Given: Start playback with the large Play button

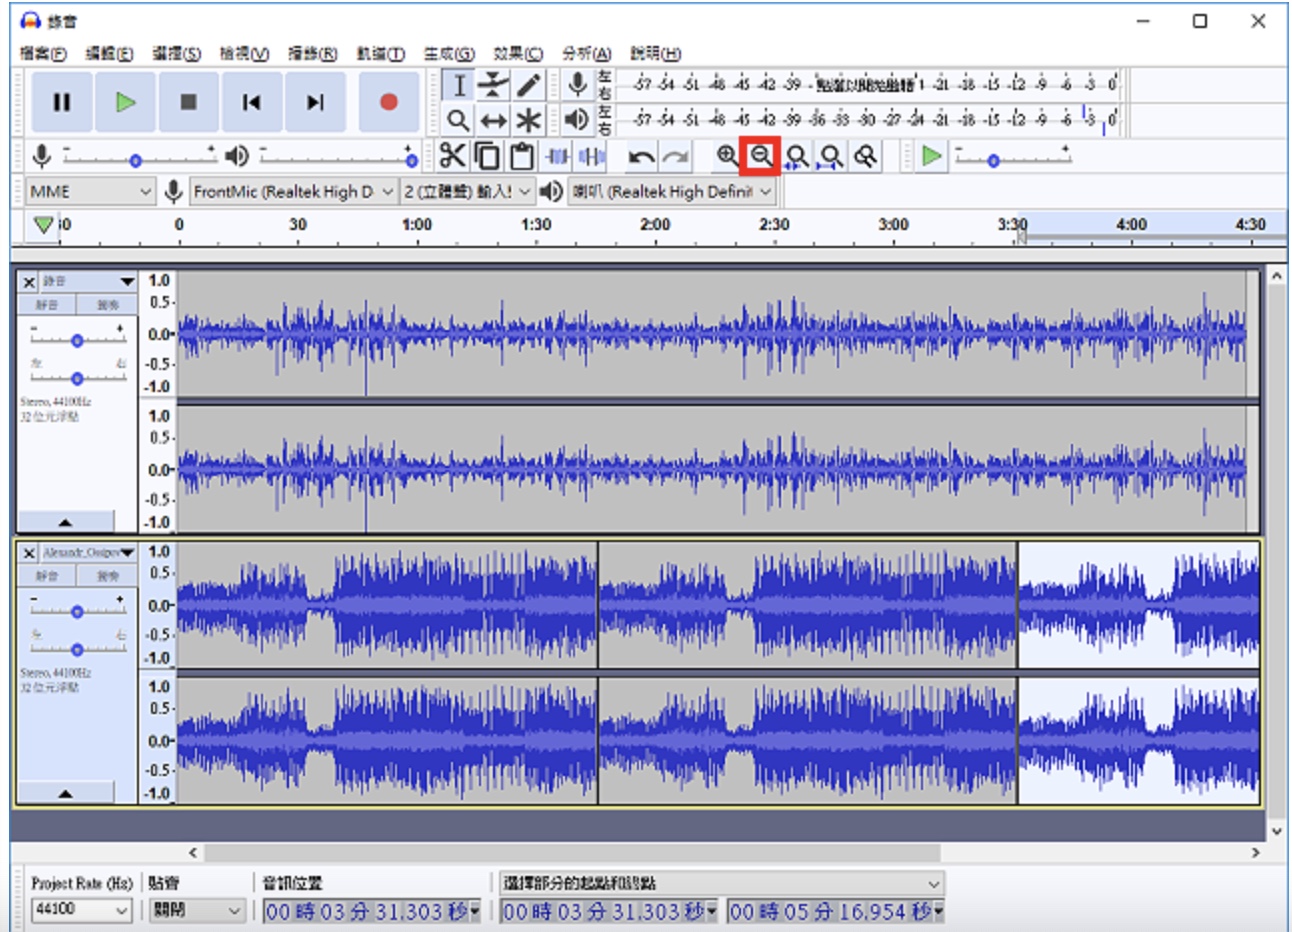Looking at the screenshot, I should [125, 101].
